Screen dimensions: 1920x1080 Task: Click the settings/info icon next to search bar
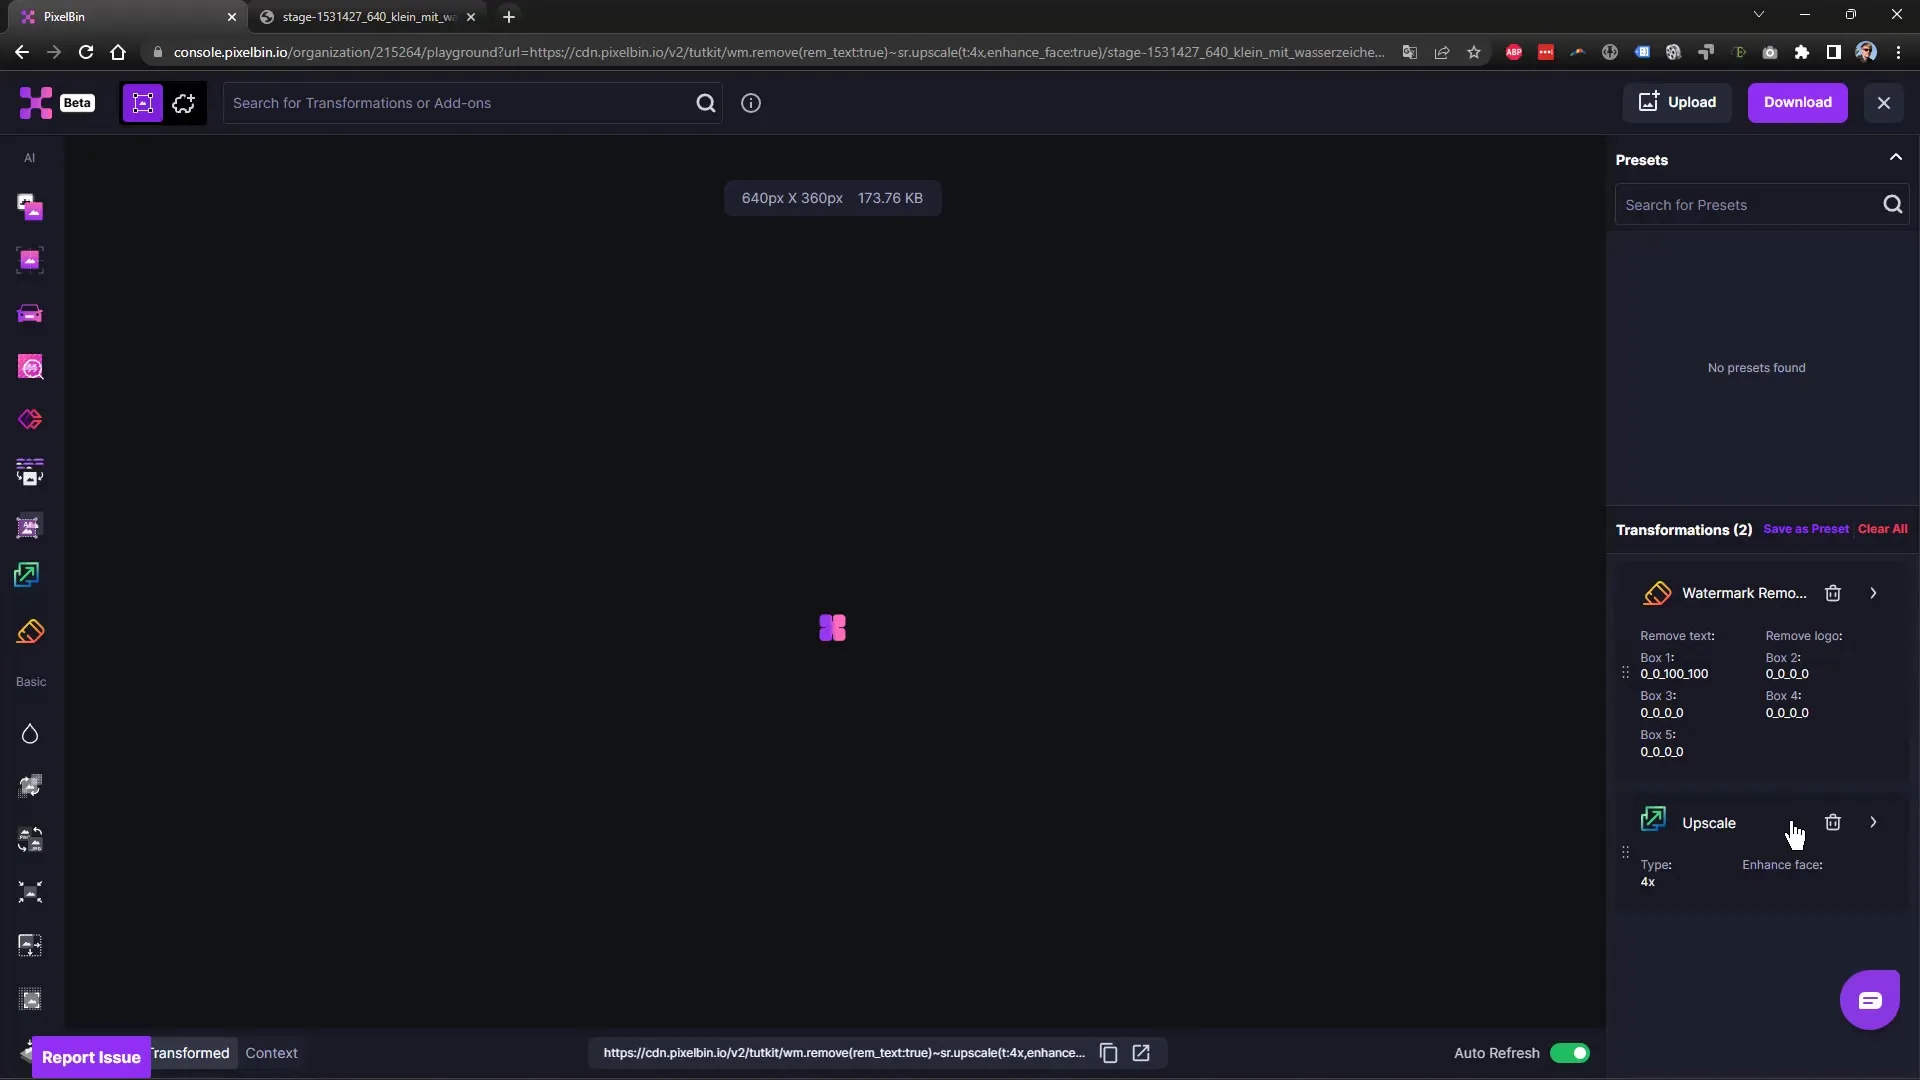pos(750,103)
